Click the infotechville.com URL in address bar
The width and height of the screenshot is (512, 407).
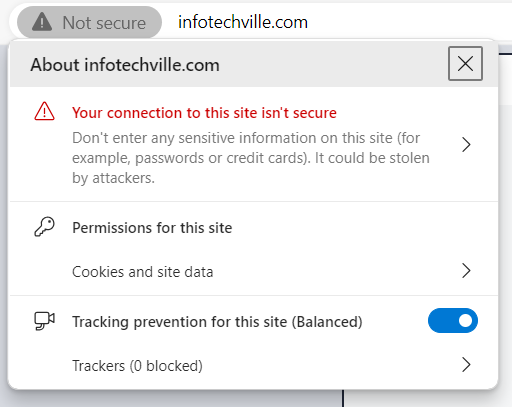pyautogui.click(x=243, y=22)
